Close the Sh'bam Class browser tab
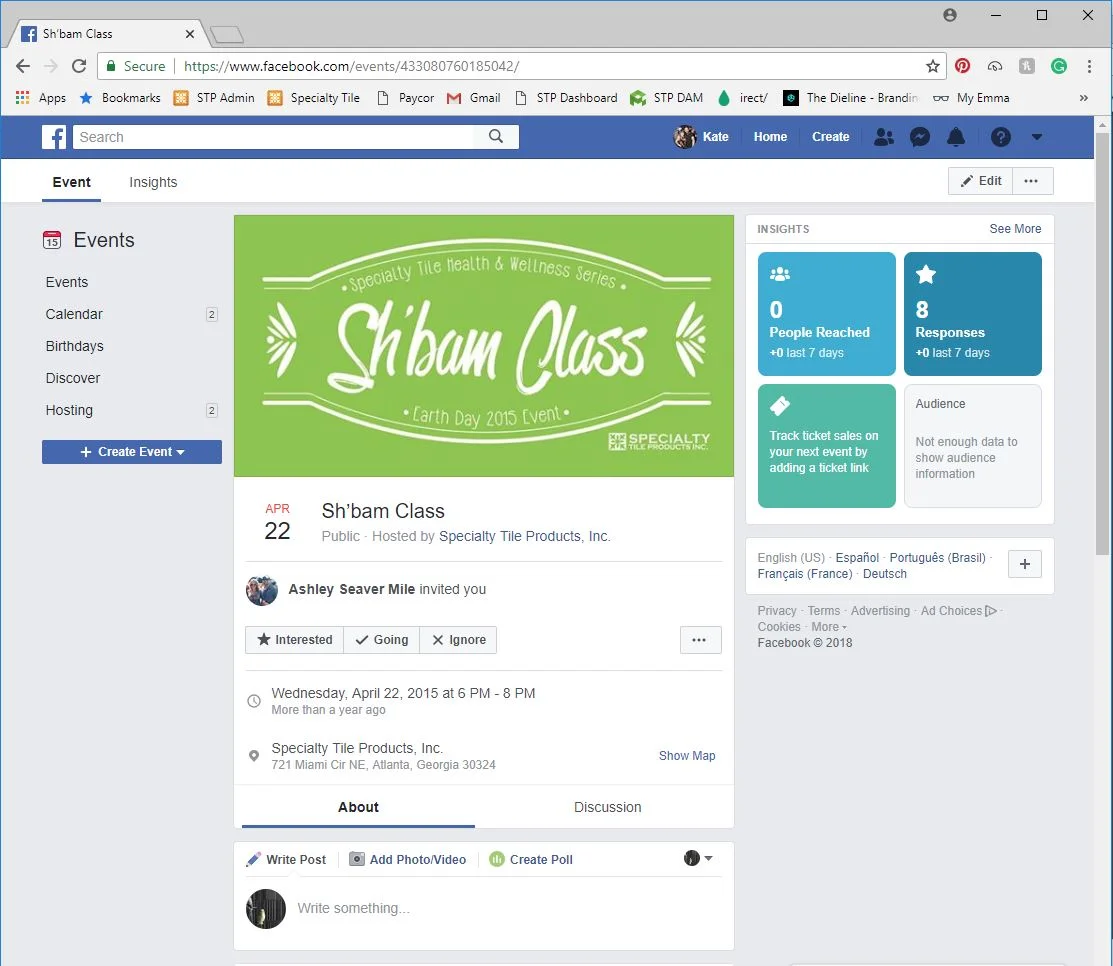The image size is (1113, 966). 190,33
